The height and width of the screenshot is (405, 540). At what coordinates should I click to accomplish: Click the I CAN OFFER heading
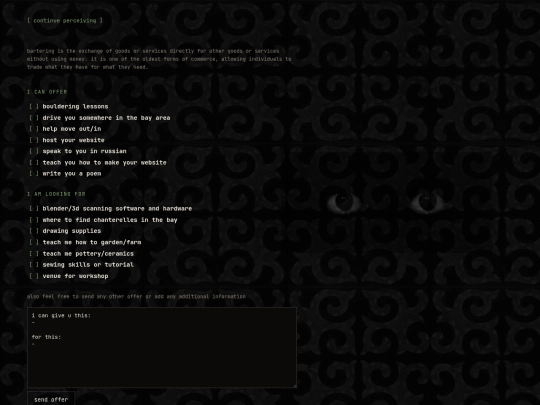[x=47, y=92]
